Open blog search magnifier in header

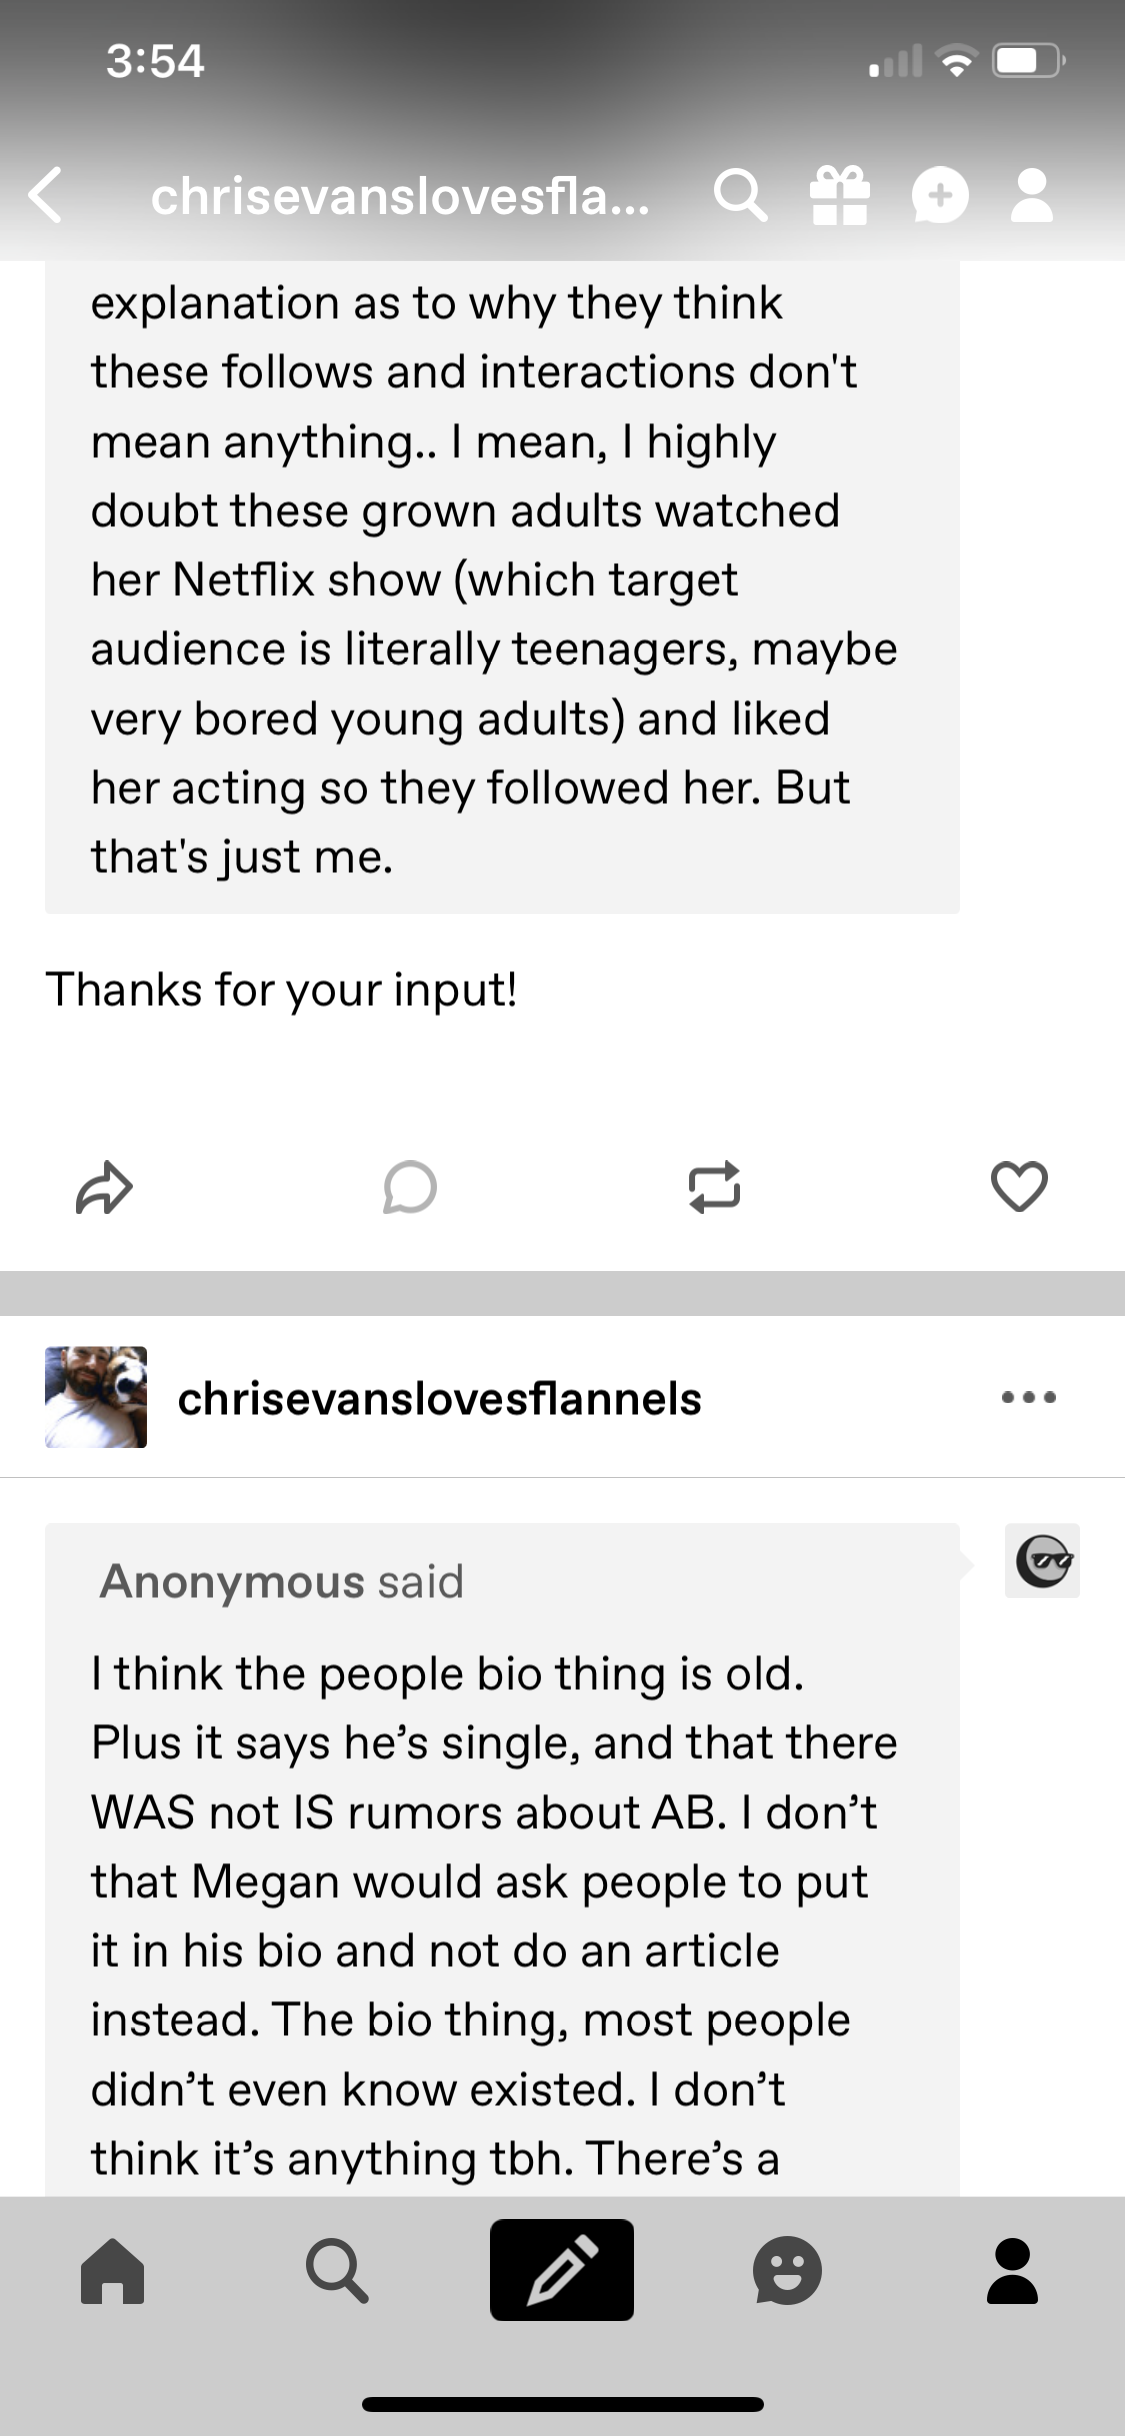coord(741,195)
